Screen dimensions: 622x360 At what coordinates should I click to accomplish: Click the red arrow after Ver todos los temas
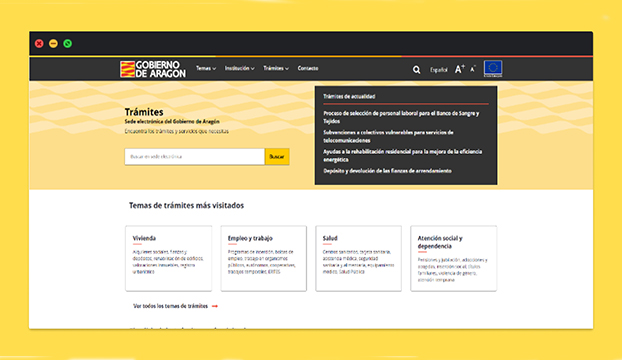tap(215, 306)
